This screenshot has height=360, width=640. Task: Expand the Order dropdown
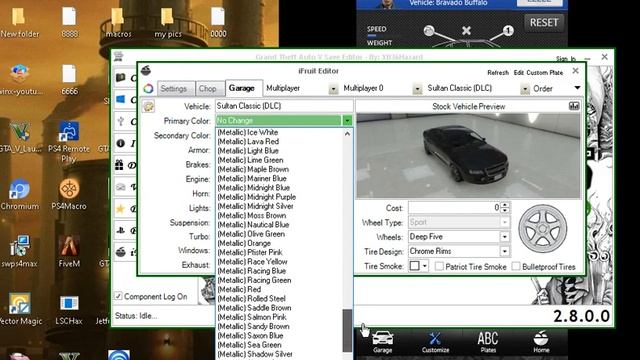(577, 88)
